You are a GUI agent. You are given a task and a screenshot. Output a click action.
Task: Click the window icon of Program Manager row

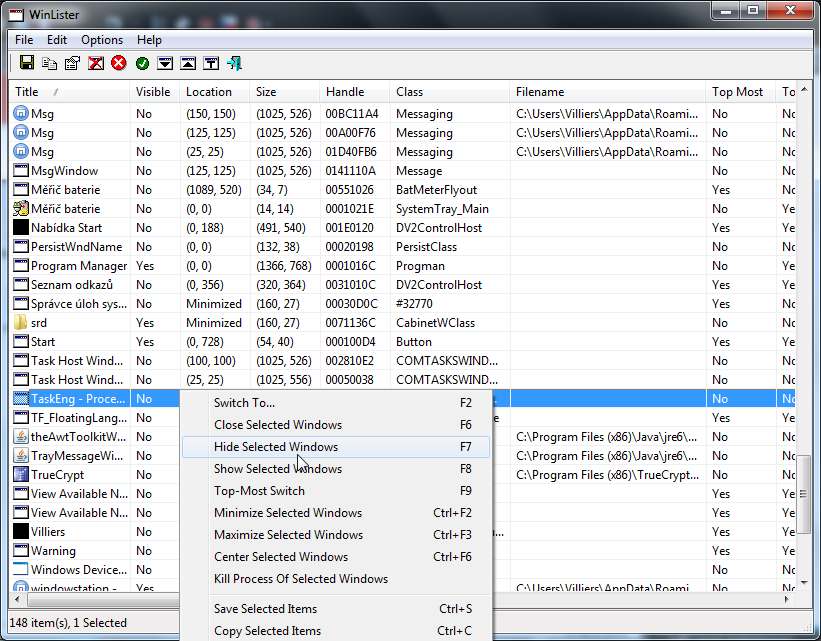point(20,266)
